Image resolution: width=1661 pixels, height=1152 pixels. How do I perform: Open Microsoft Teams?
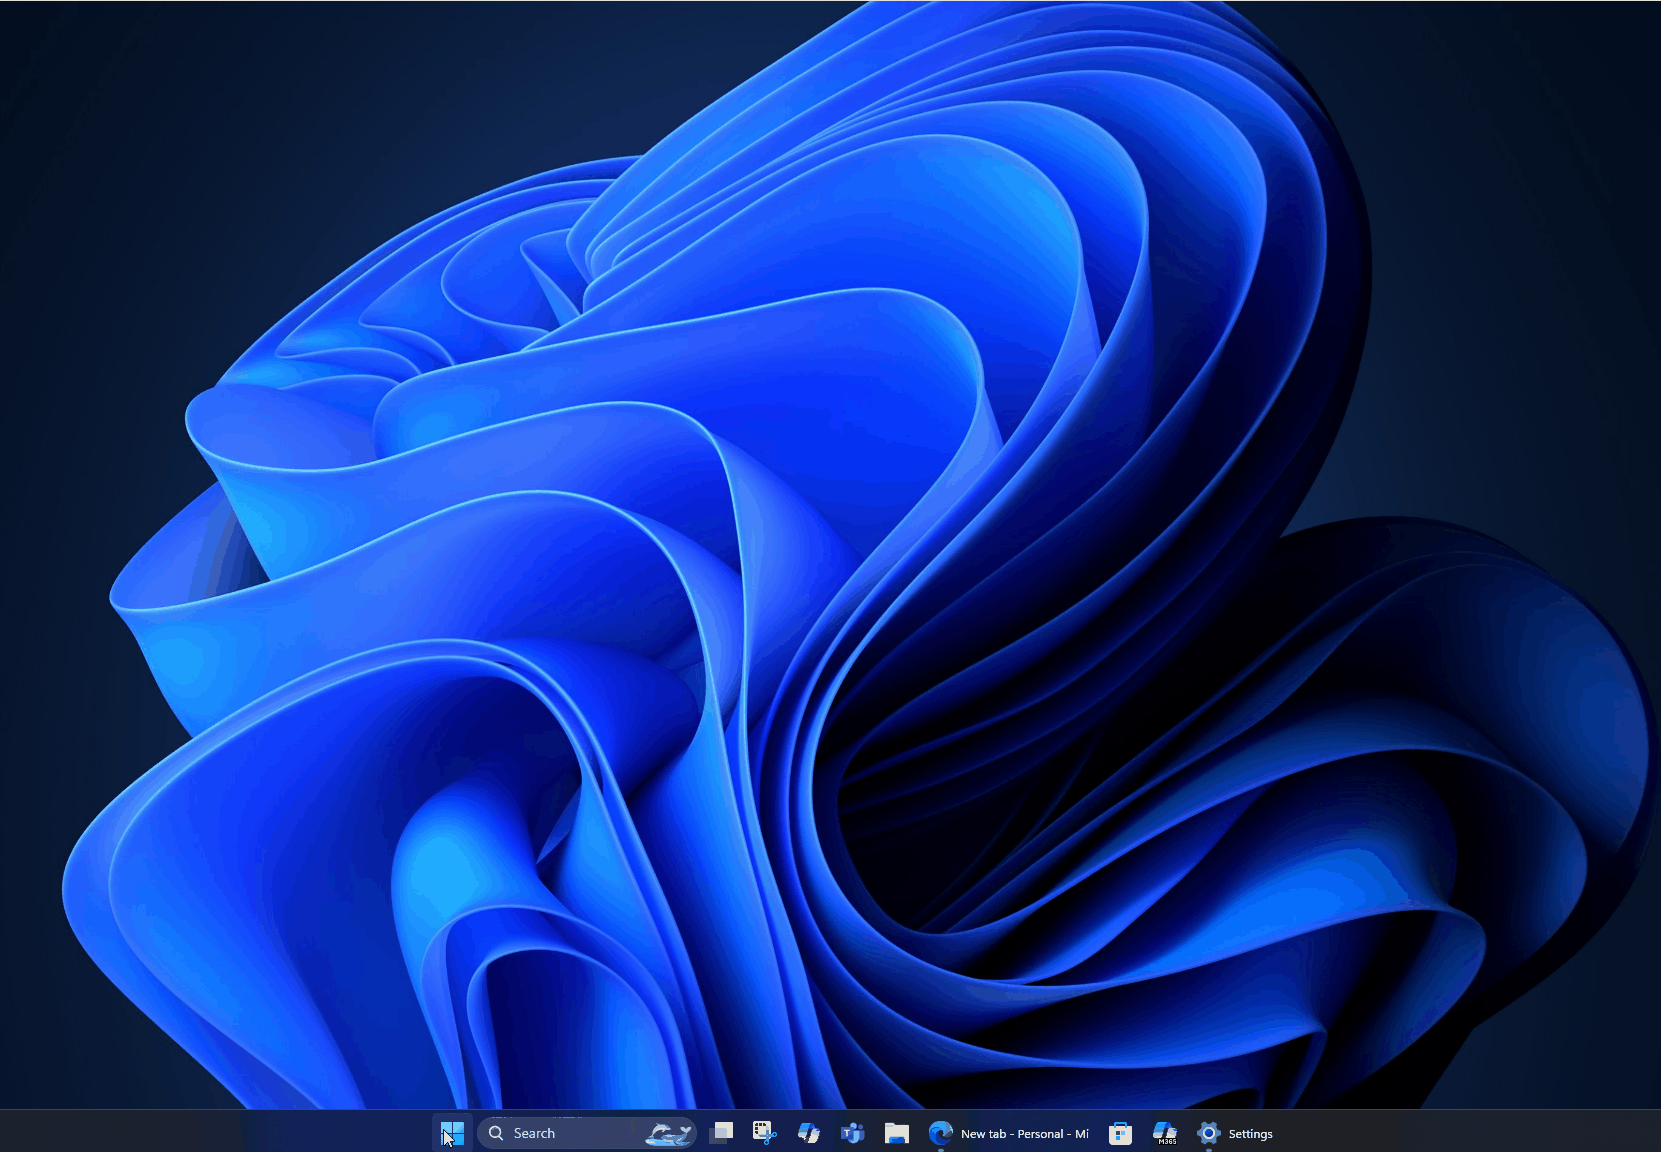point(853,1133)
